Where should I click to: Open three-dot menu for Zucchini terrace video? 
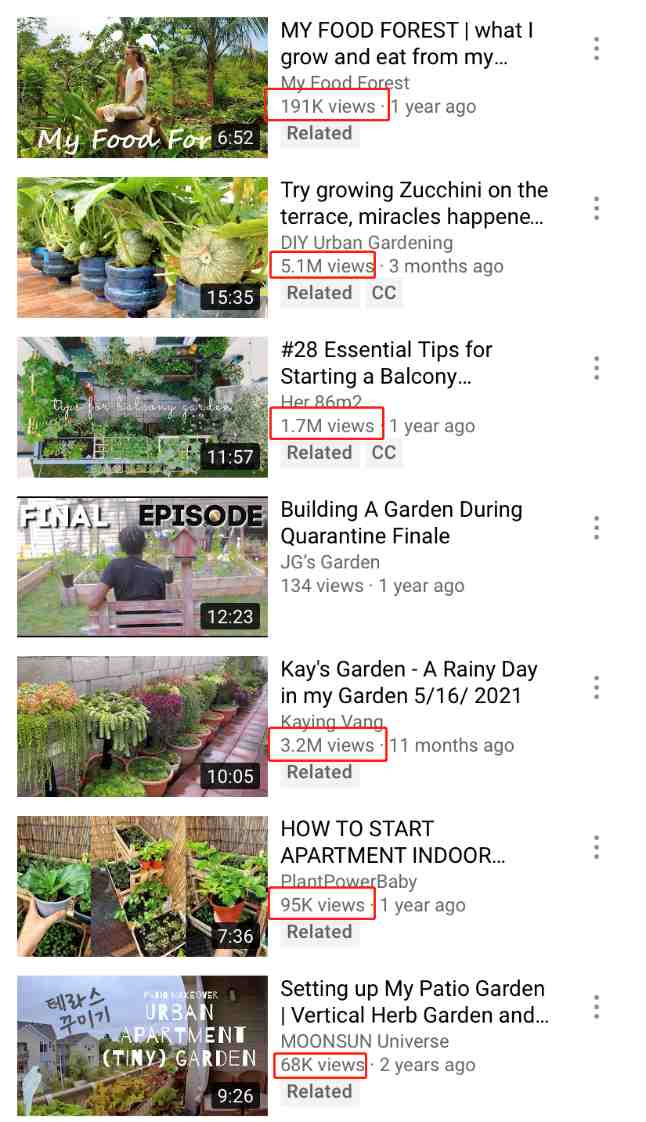point(596,208)
